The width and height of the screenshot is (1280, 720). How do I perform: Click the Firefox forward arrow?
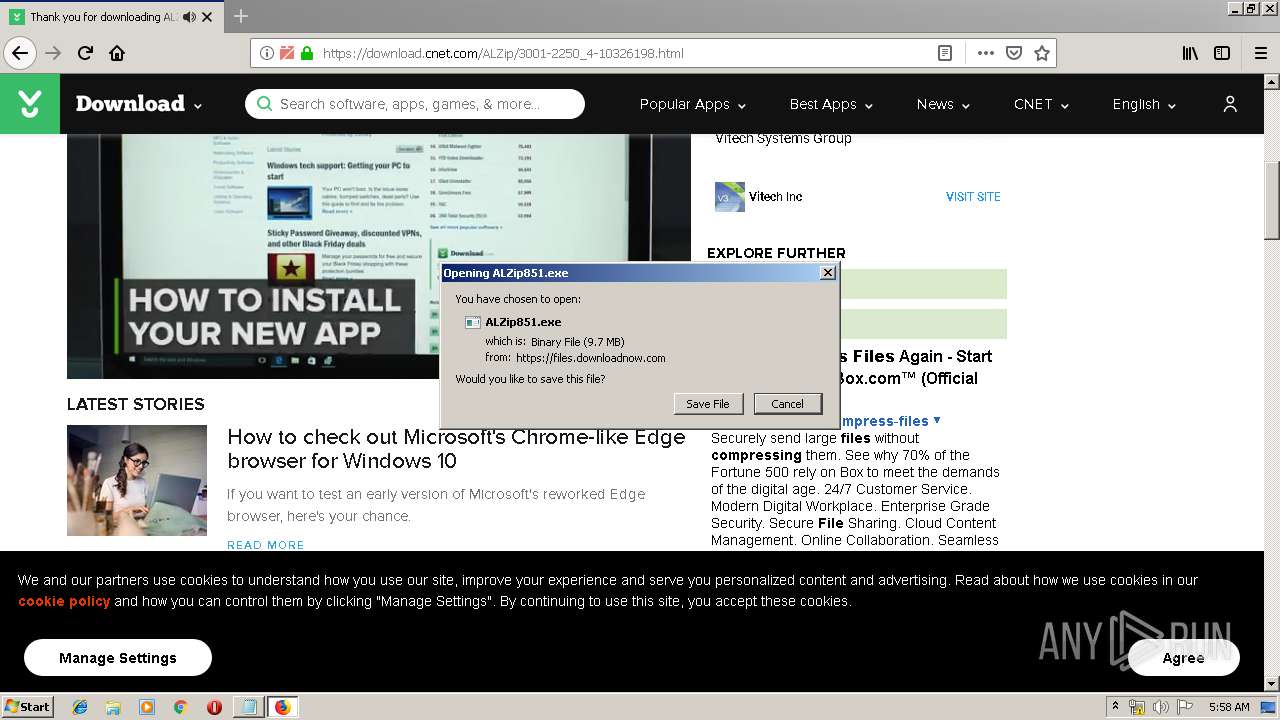point(53,53)
